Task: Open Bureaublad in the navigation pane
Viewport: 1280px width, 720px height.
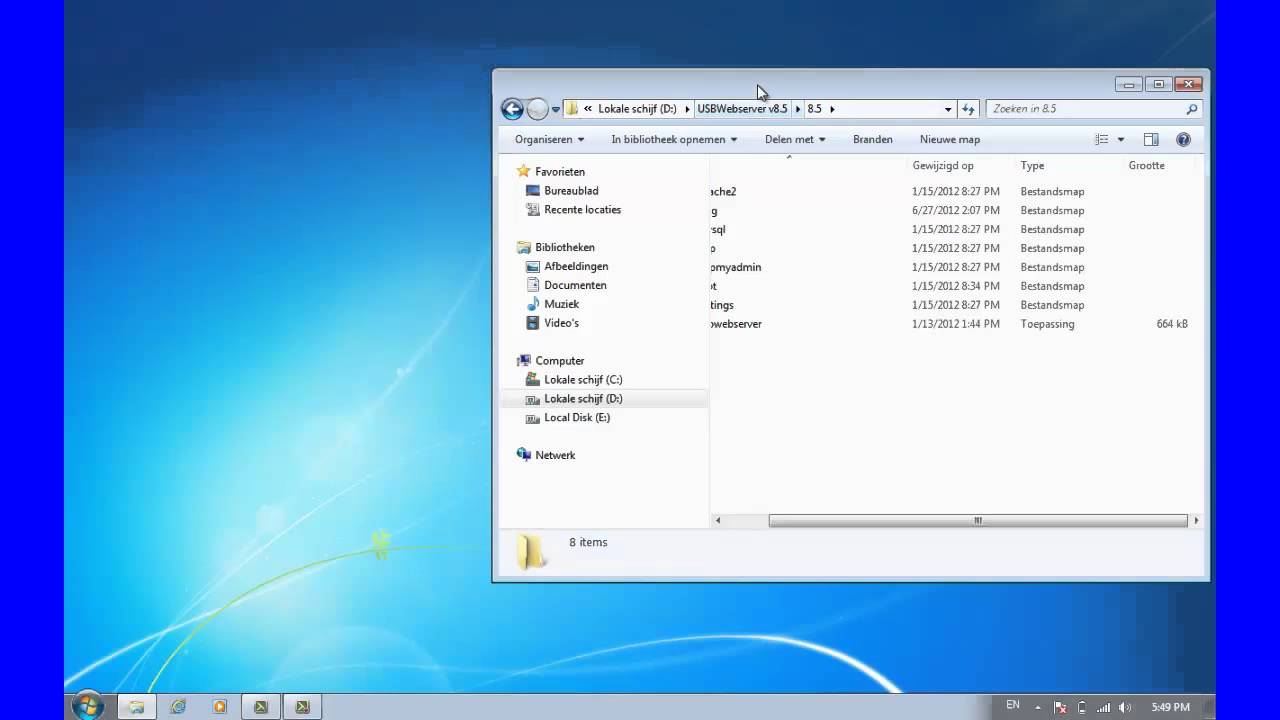Action: [x=571, y=191]
